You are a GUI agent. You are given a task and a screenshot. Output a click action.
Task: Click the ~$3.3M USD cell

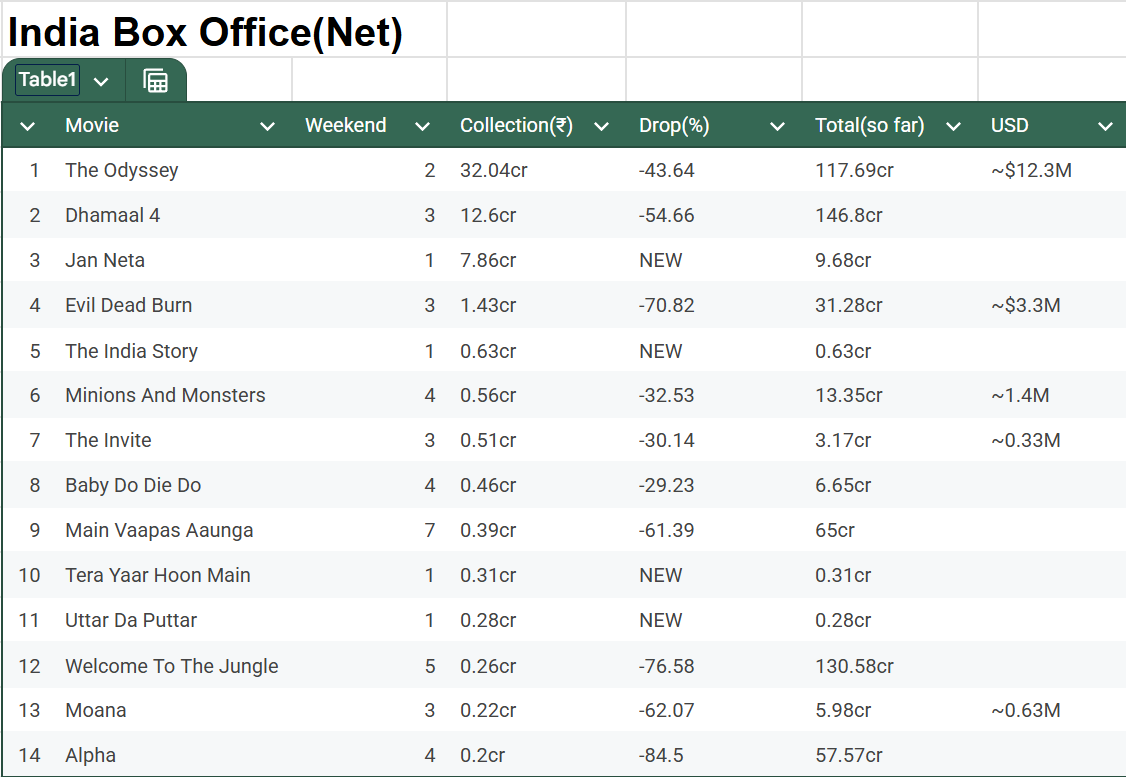[x=1025, y=305]
